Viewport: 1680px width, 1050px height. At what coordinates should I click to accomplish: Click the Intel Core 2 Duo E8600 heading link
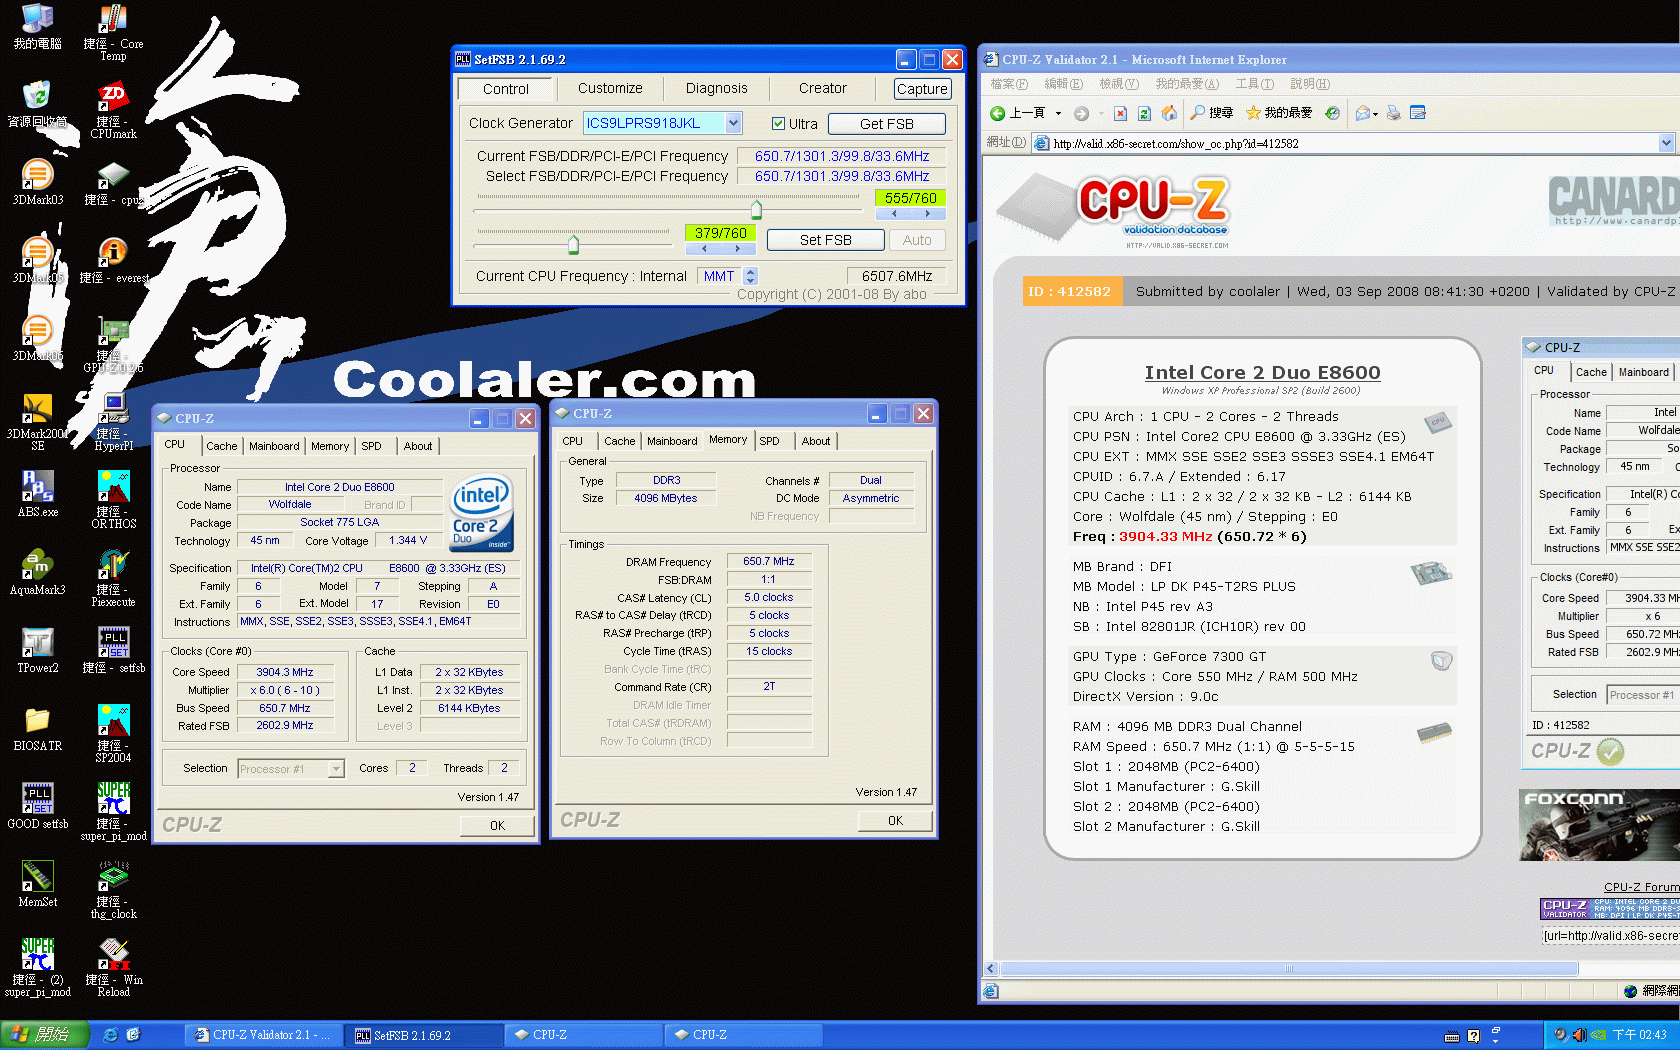tap(1262, 373)
